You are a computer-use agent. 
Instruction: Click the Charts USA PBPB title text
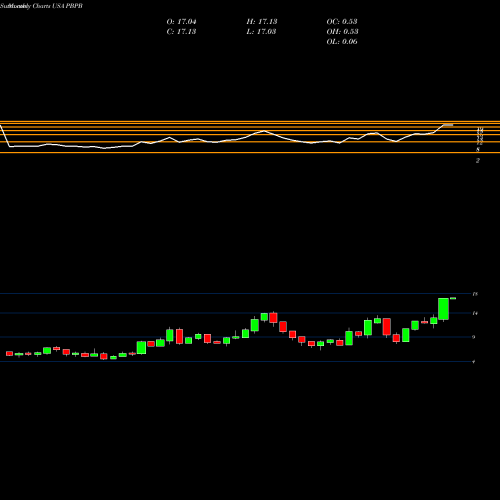pos(58,6)
